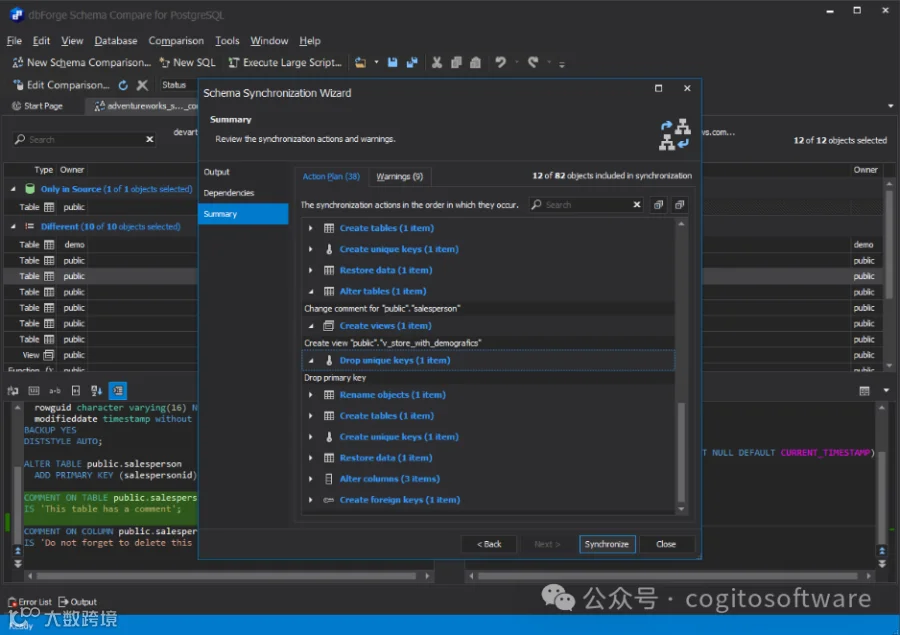This screenshot has width=900, height=635.
Task: Select 'Change comment for "public"."salesperson"' row
Action: [488, 309]
